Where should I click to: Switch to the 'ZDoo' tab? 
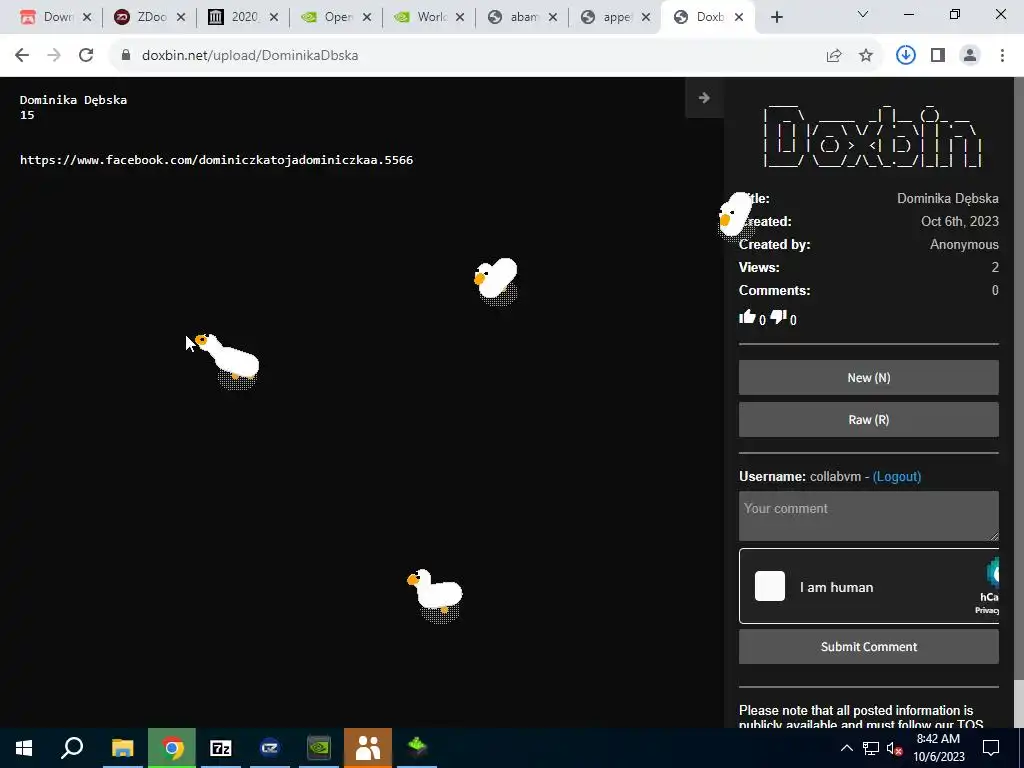coord(151,18)
